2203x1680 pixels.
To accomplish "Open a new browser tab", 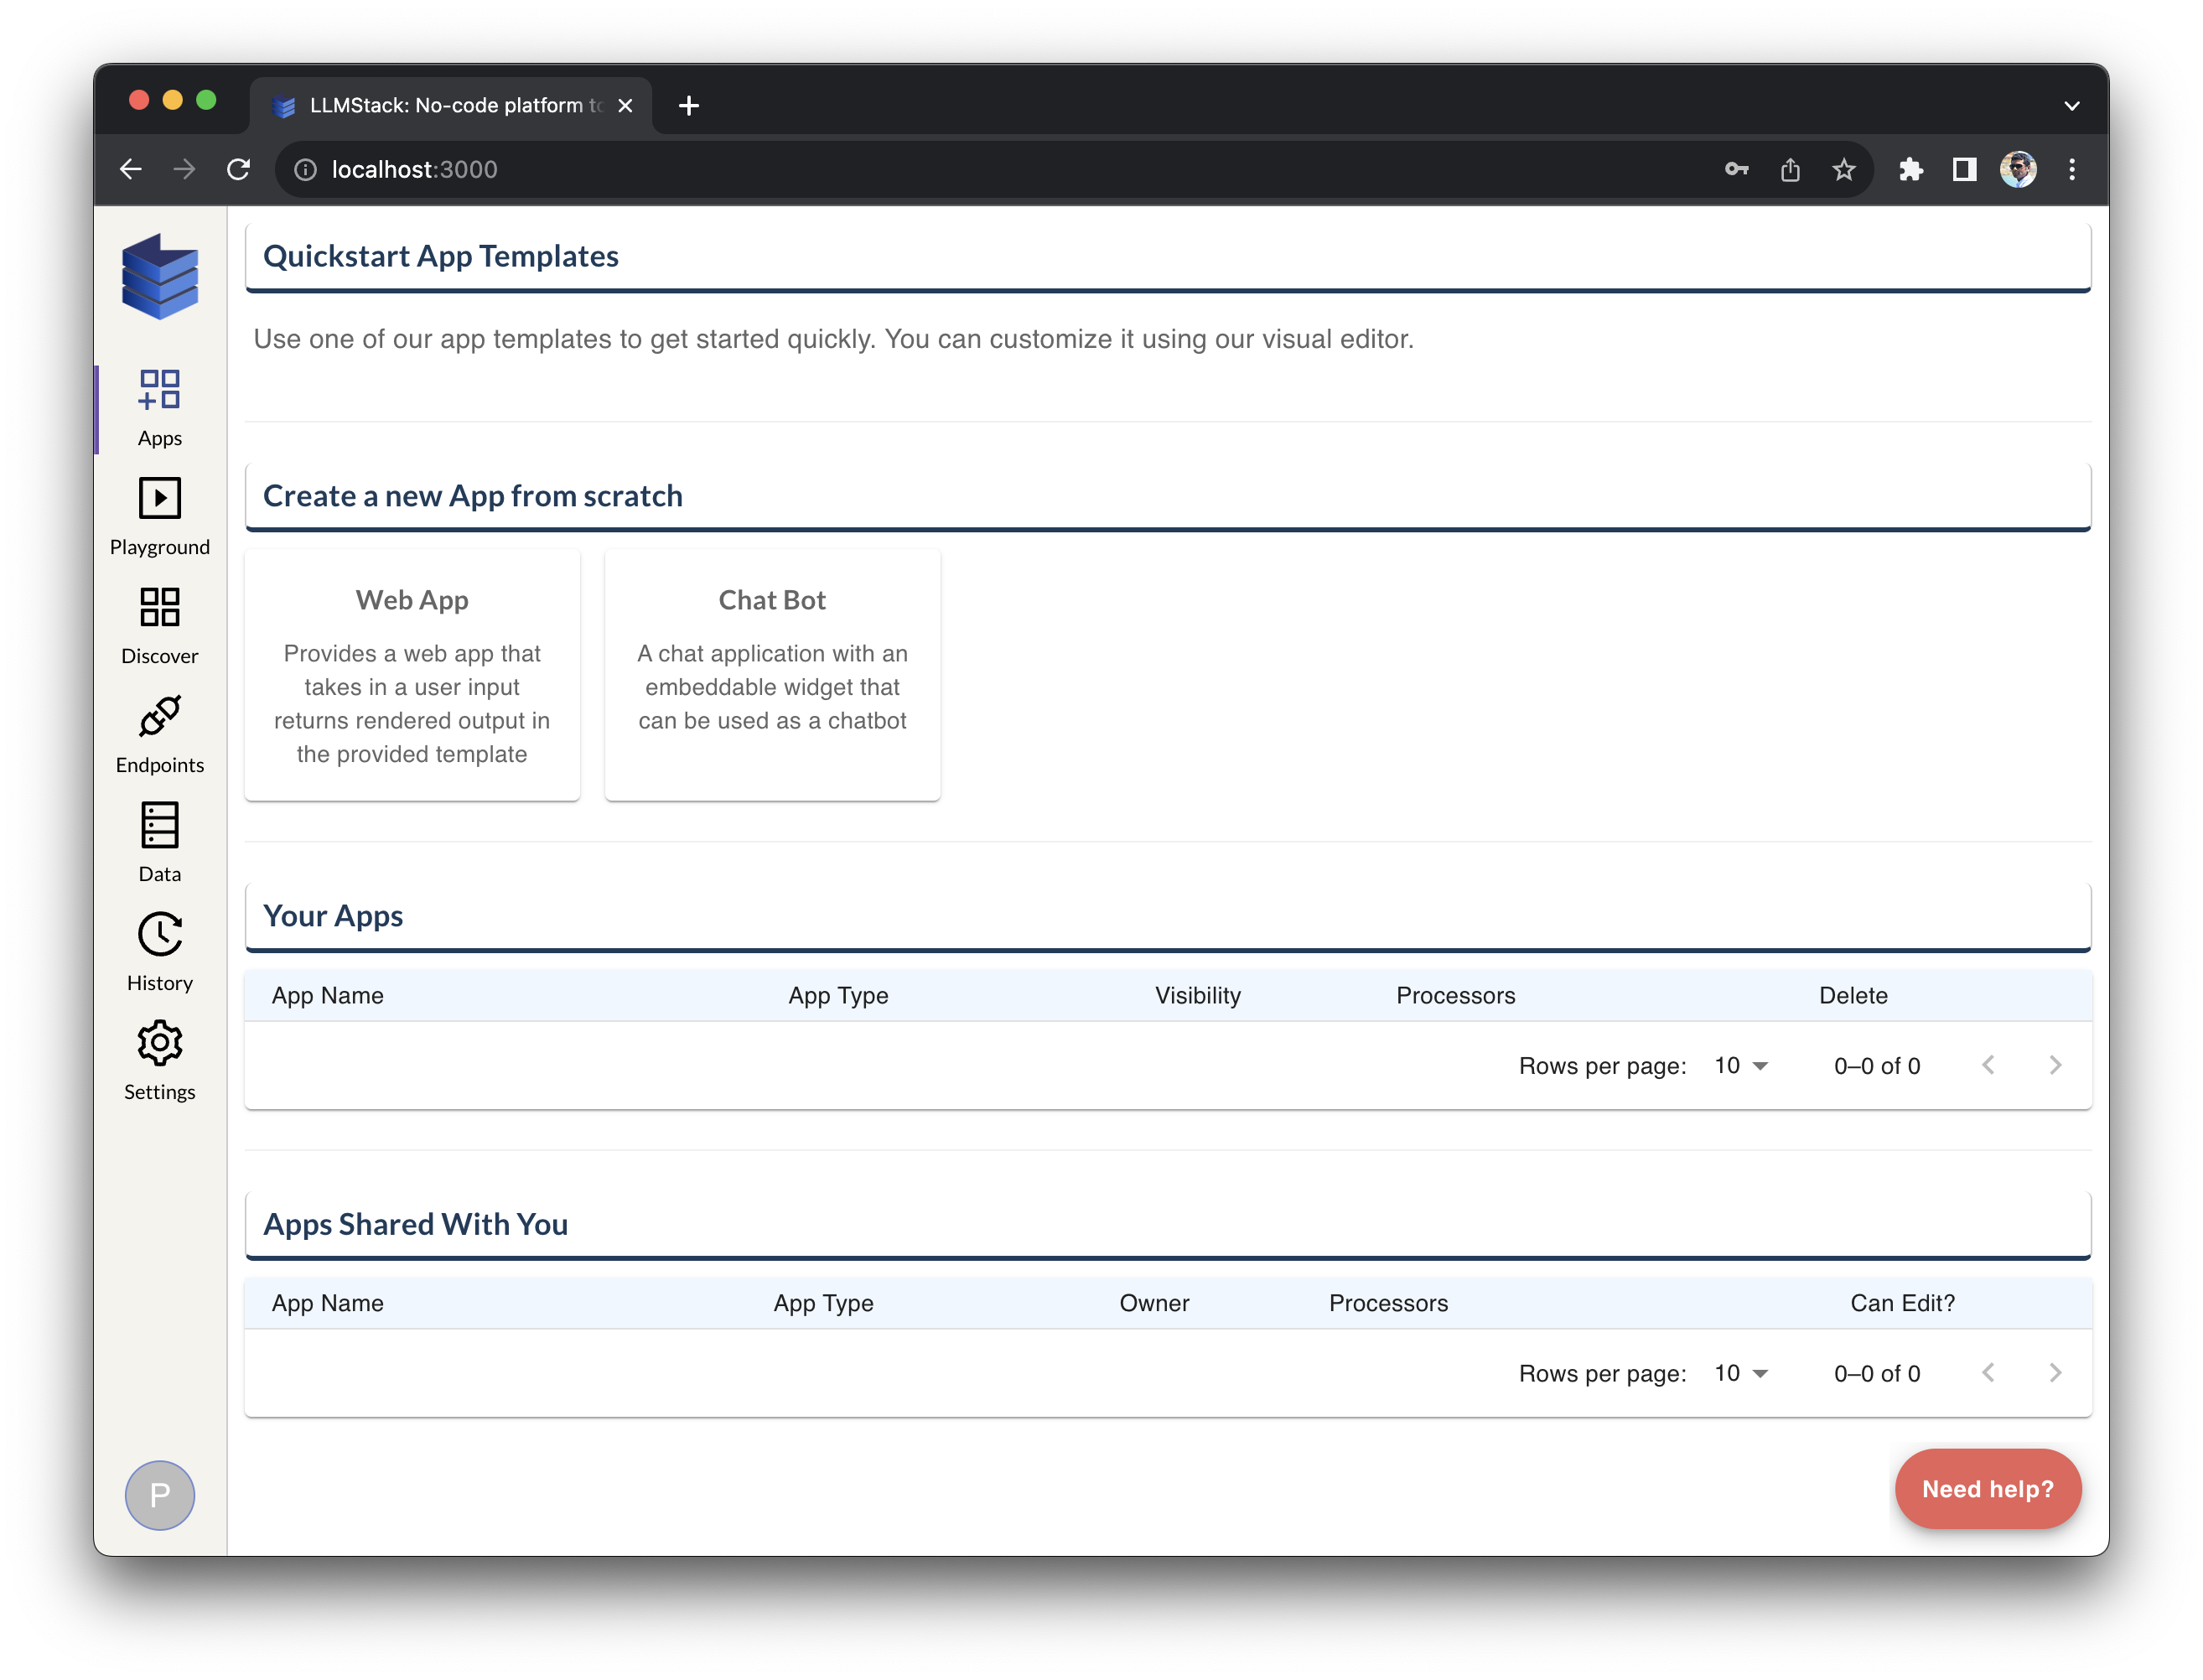I will point(688,106).
